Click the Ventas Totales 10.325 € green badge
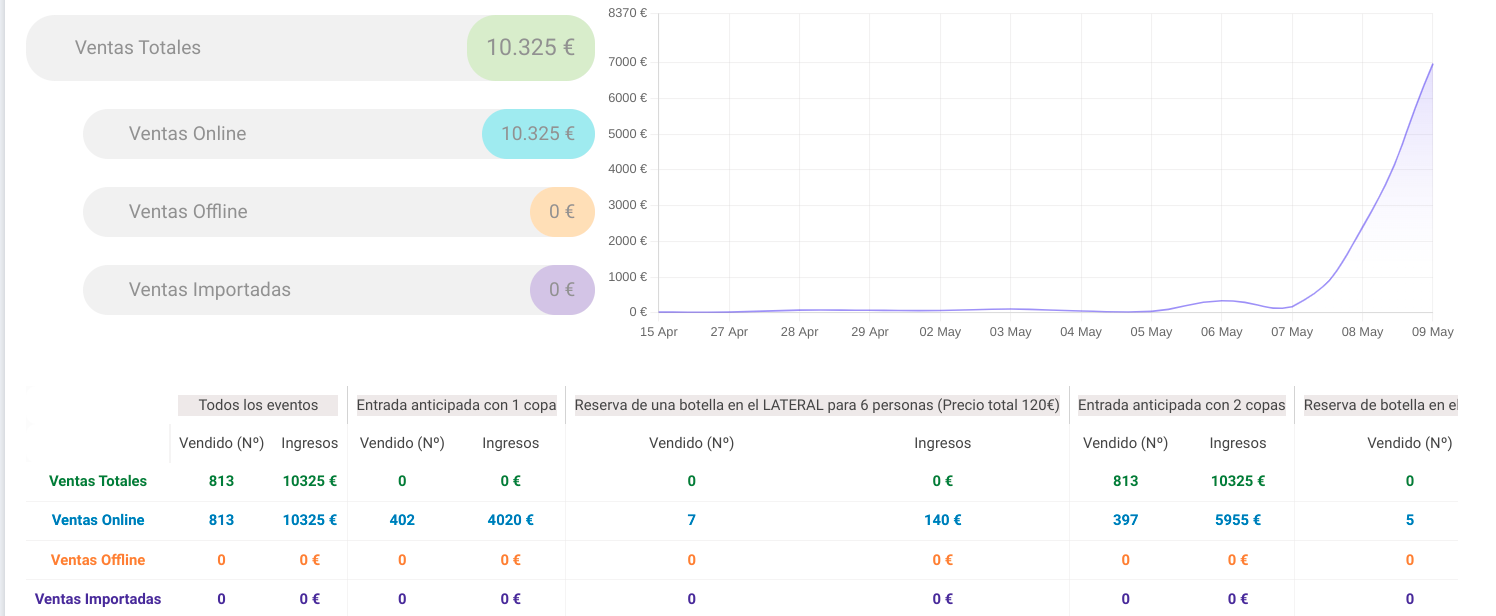The image size is (1496, 616). tap(531, 48)
